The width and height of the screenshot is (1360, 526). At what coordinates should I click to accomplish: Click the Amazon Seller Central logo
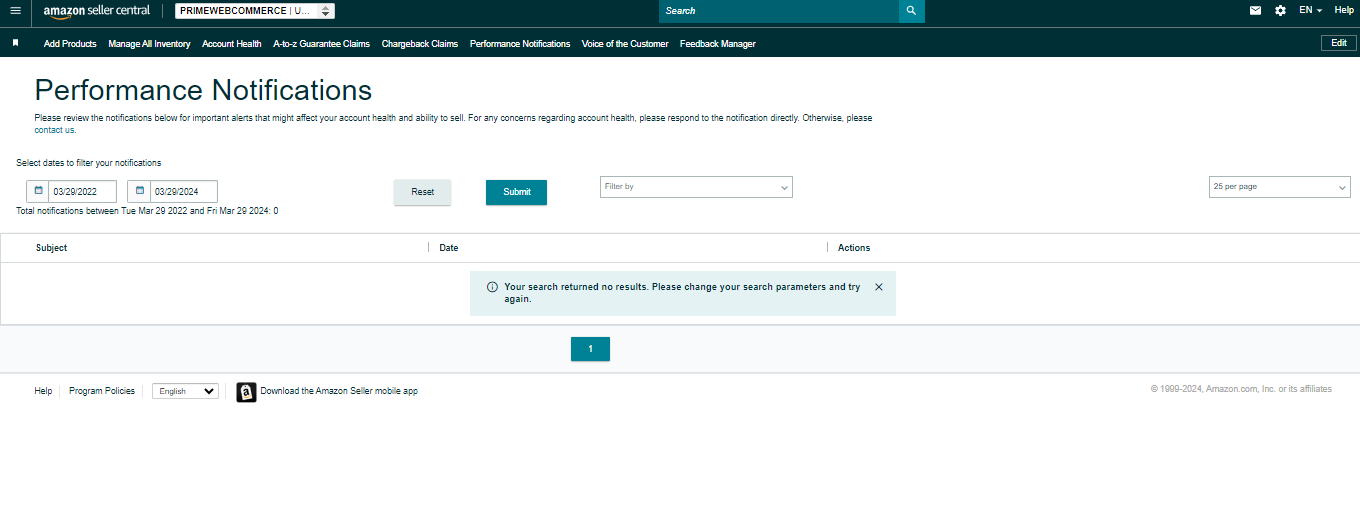coord(96,11)
